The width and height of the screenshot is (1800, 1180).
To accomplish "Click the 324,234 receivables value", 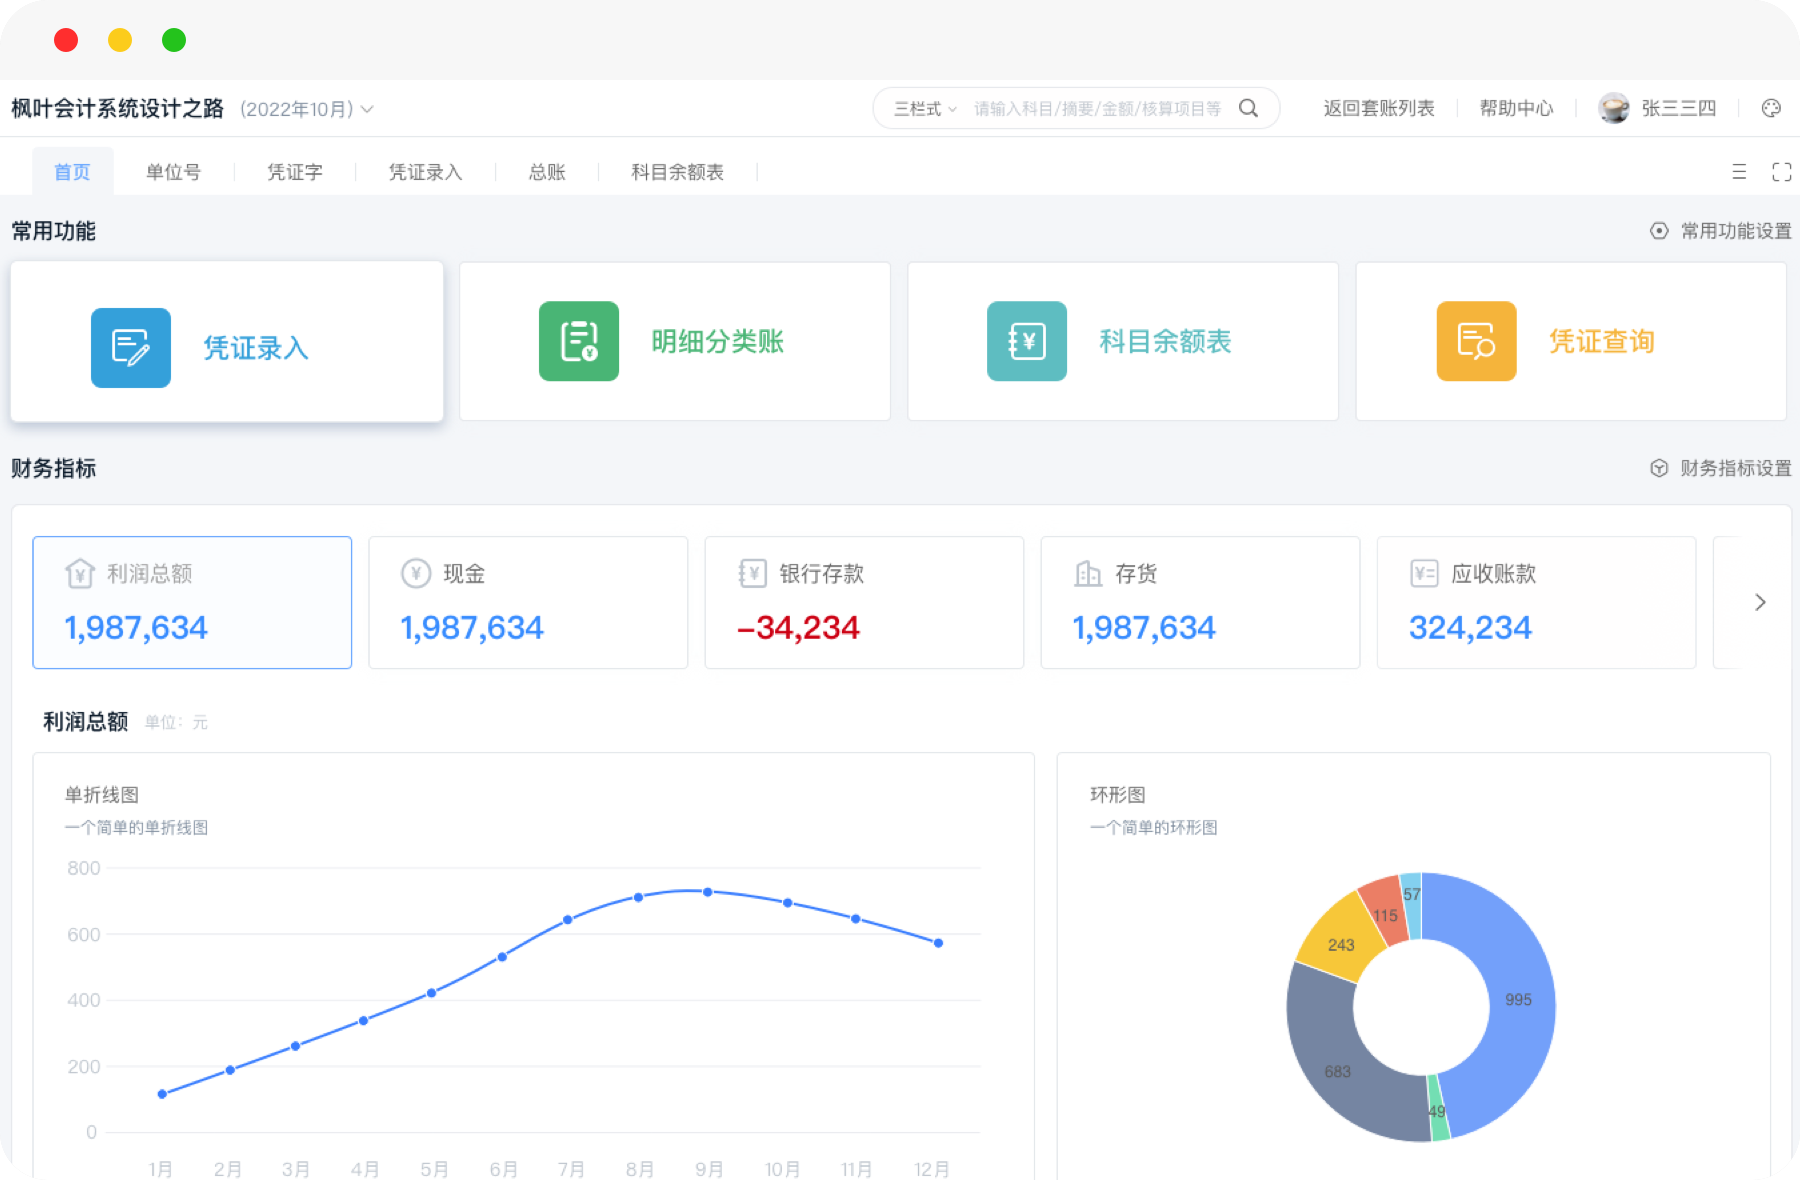I will (1470, 627).
